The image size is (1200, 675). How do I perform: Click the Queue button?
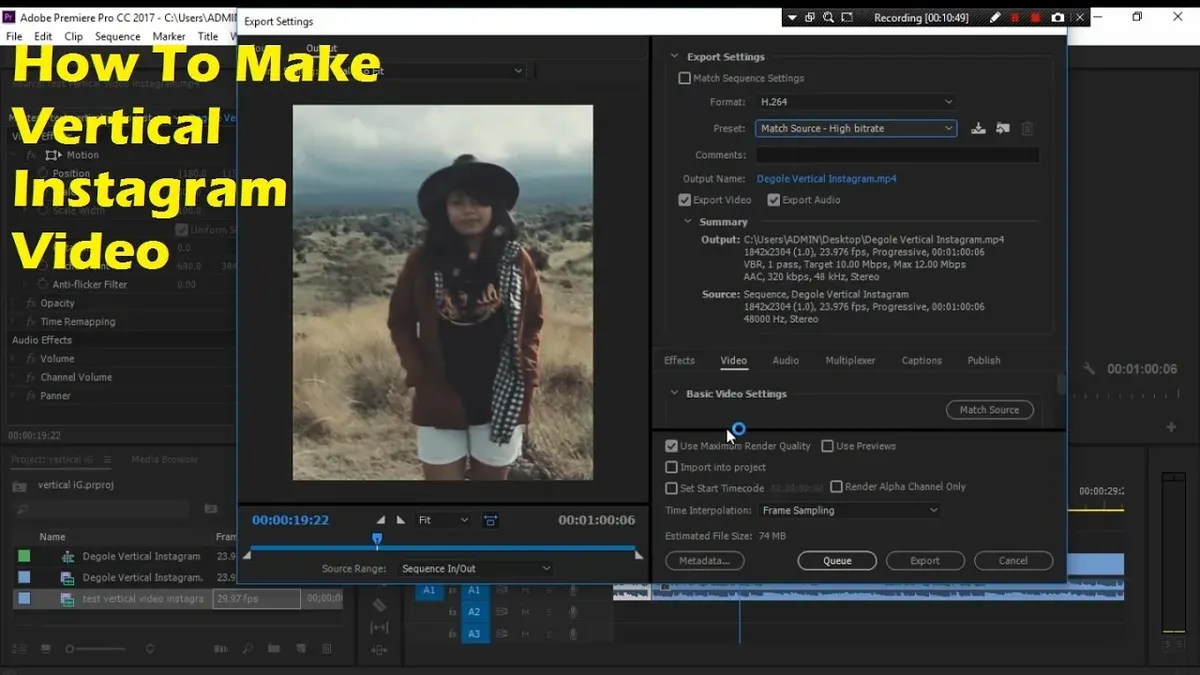pyautogui.click(x=837, y=561)
